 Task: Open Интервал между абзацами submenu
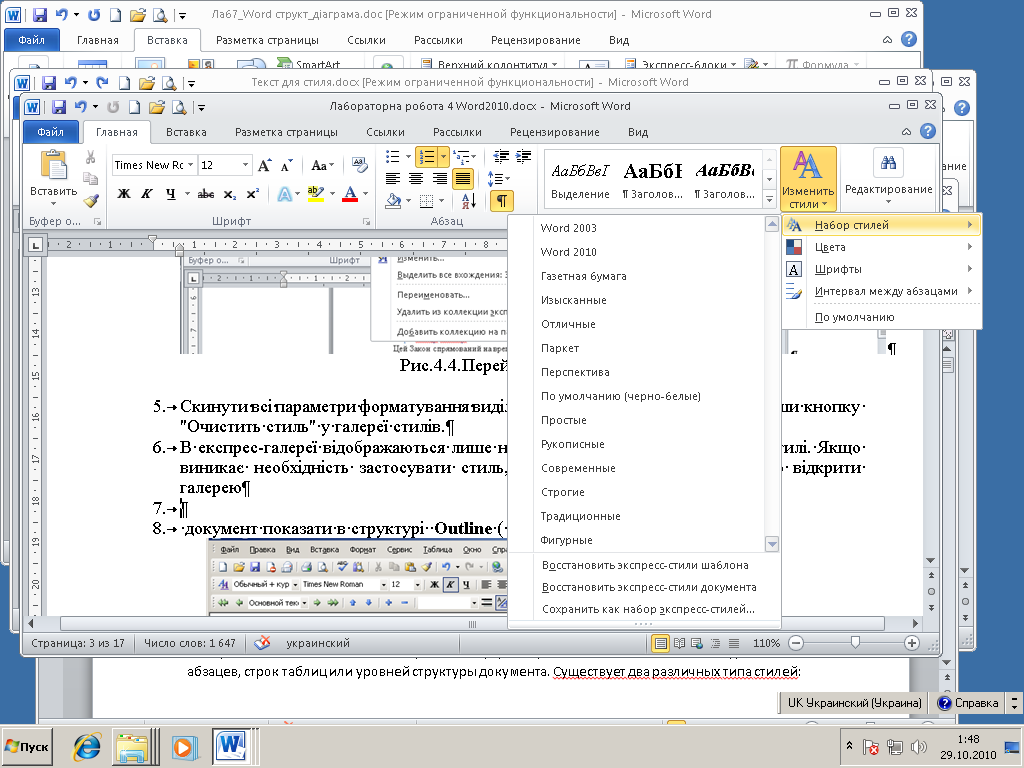tap(882, 291)
